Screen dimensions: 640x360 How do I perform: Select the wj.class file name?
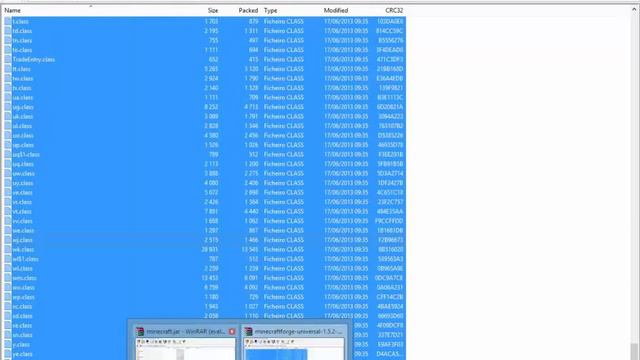coord(22,240)
